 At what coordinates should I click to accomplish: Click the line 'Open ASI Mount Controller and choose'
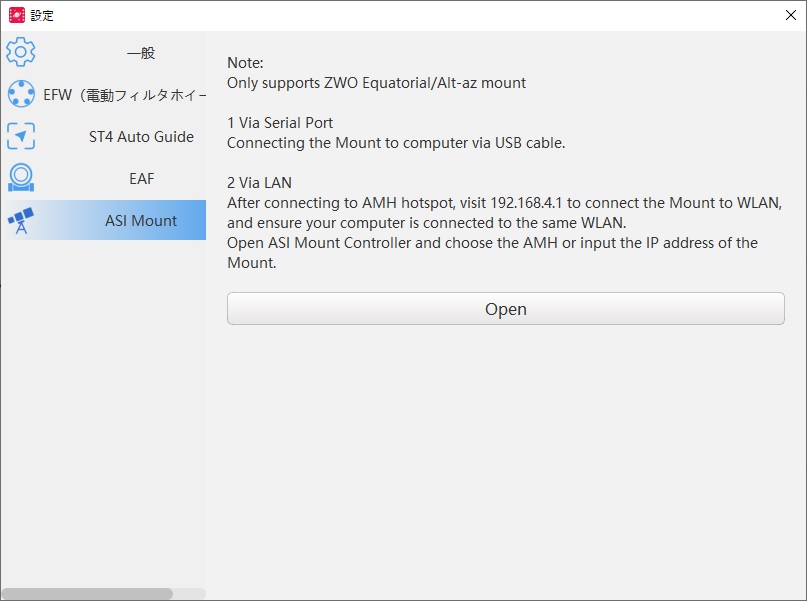(492, 243)
